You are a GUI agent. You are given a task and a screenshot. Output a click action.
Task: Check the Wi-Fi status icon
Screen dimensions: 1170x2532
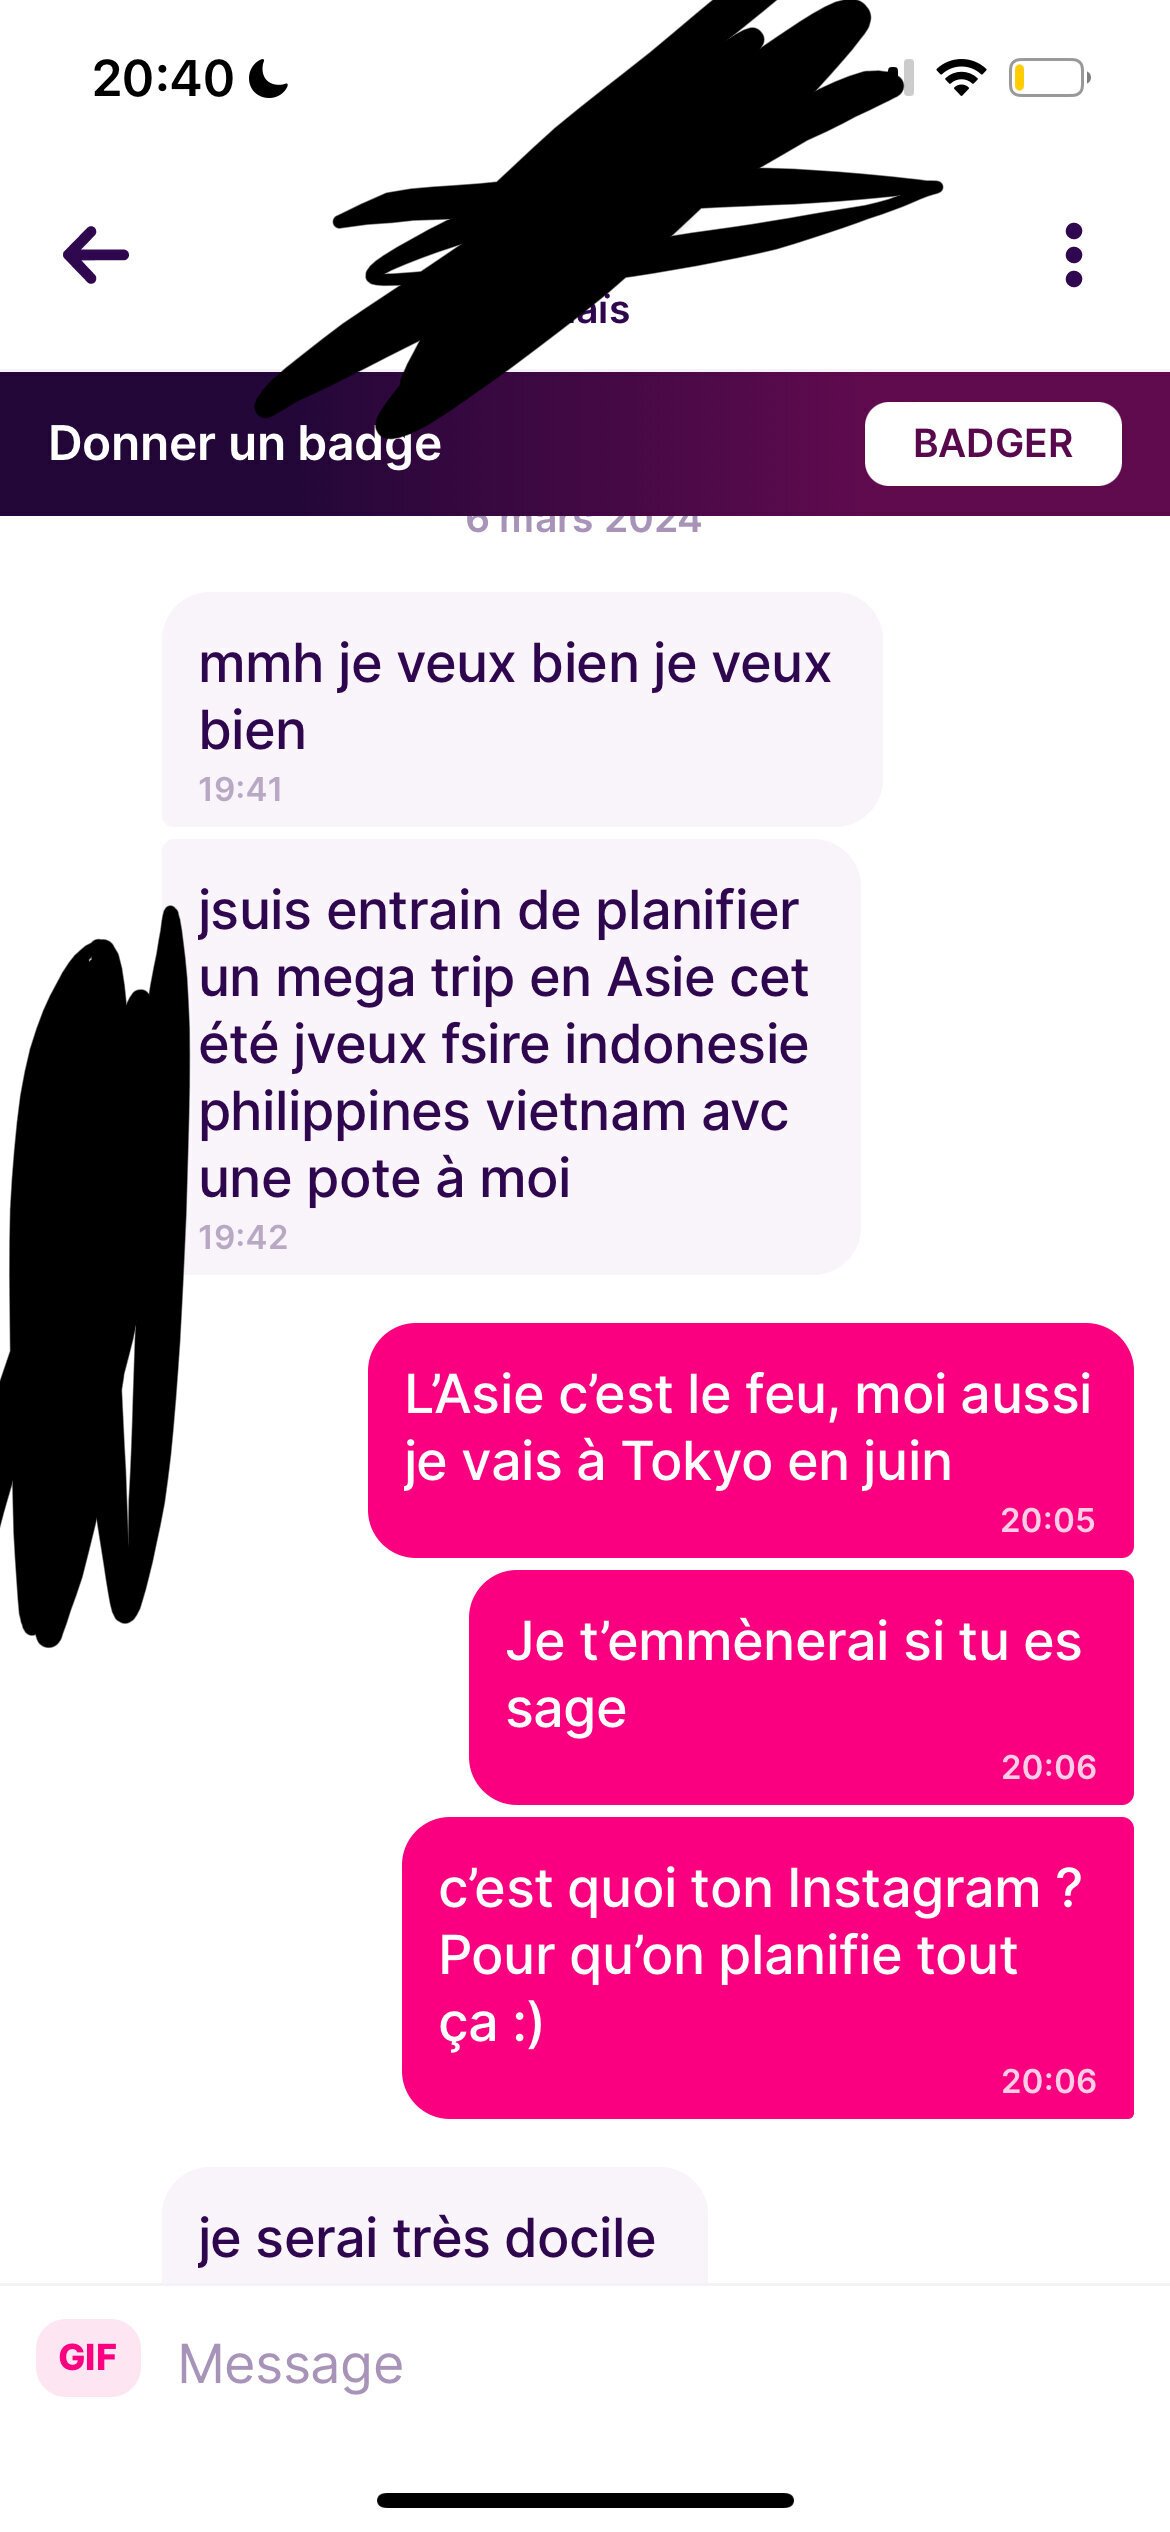pyautogui.click(x=961, y=78)
